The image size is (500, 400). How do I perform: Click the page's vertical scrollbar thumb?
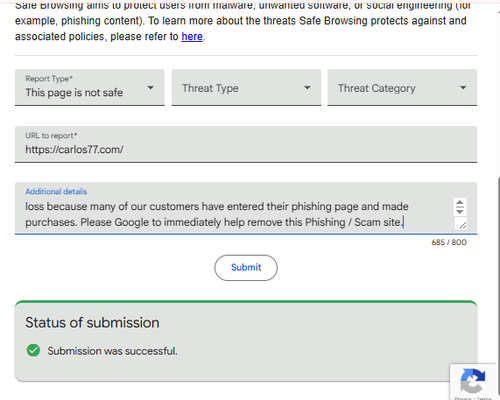coord(499,288)
